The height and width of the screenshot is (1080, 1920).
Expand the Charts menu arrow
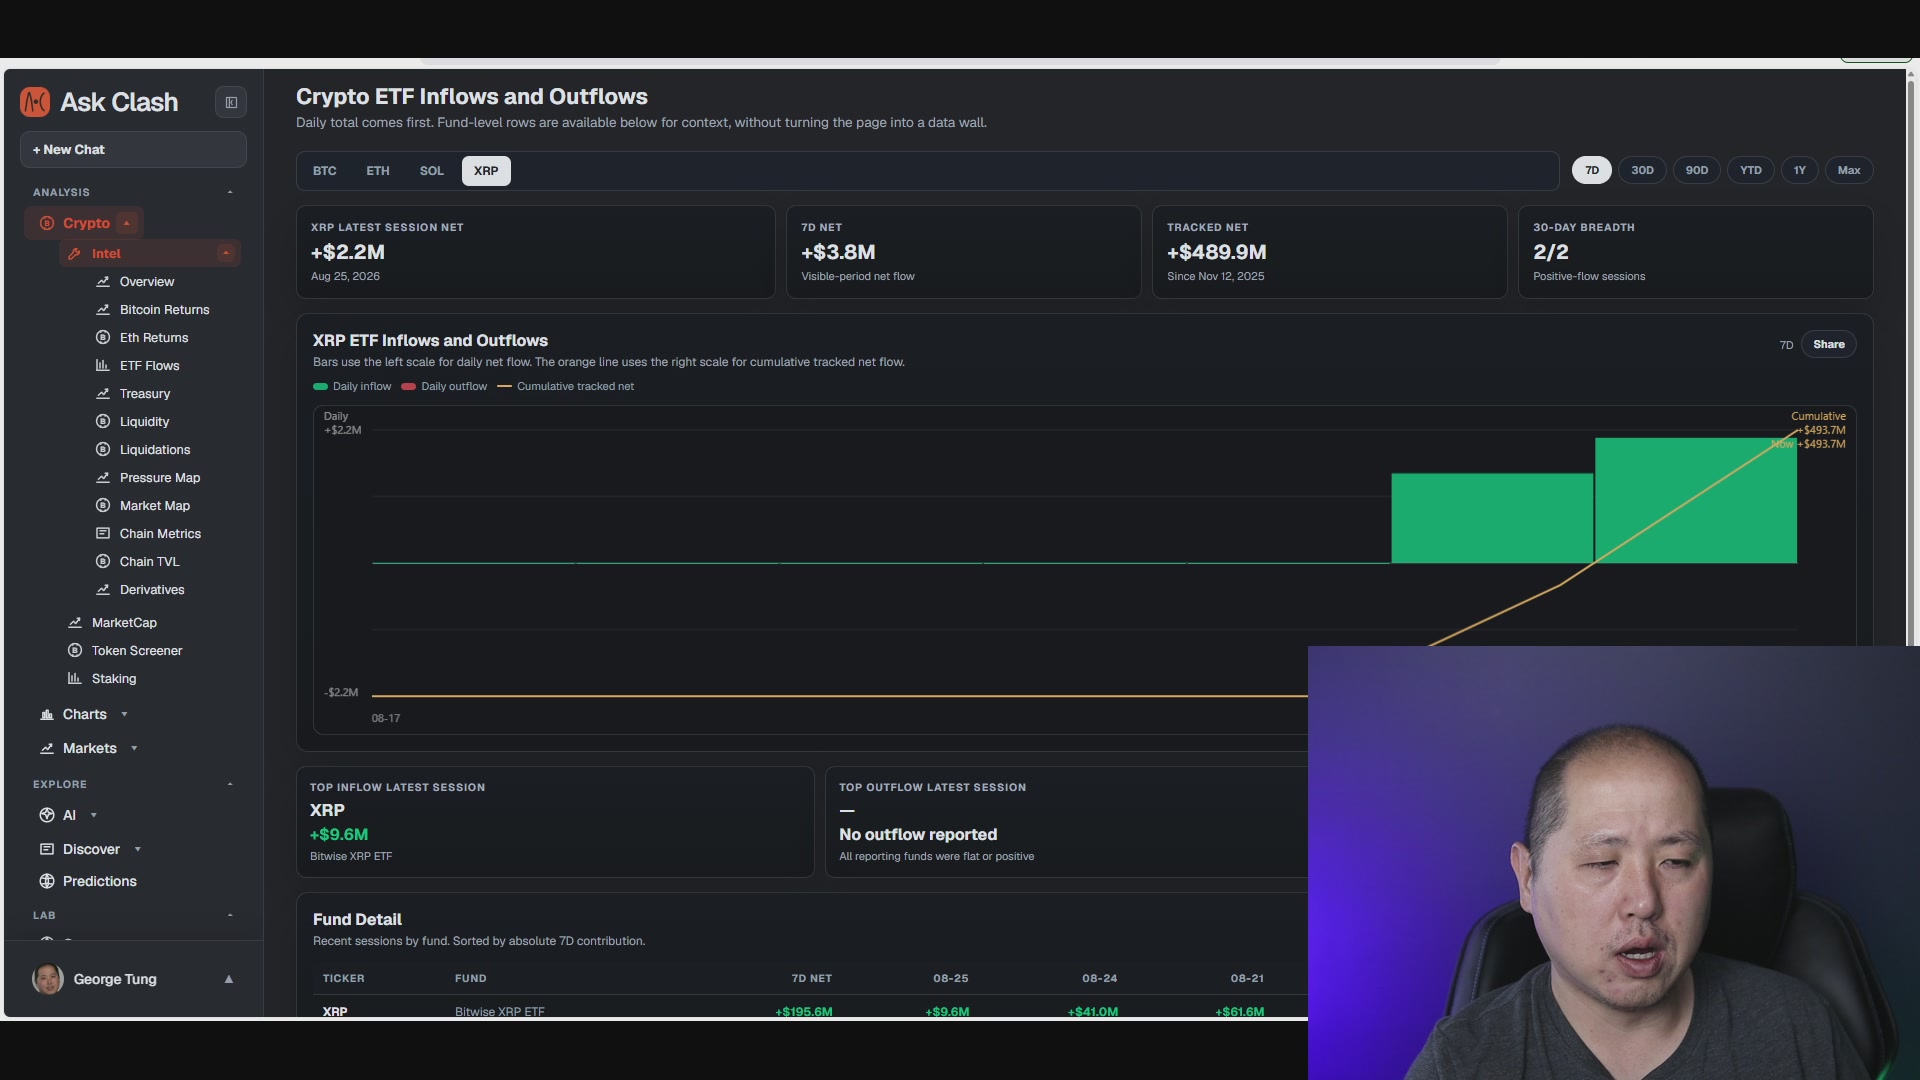coord(124,715)
